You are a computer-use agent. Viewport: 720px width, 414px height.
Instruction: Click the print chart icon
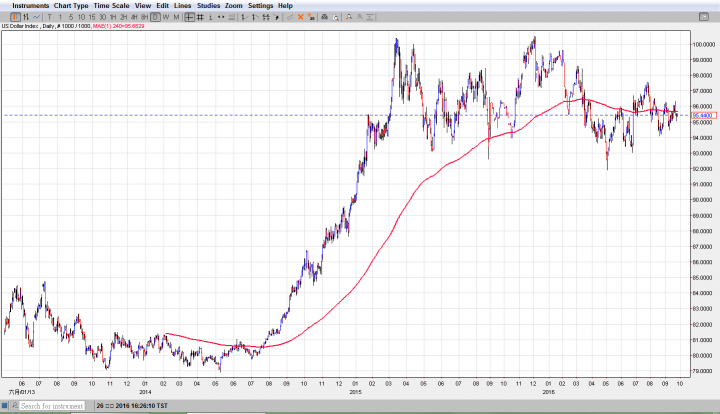[x=324, y=17]
